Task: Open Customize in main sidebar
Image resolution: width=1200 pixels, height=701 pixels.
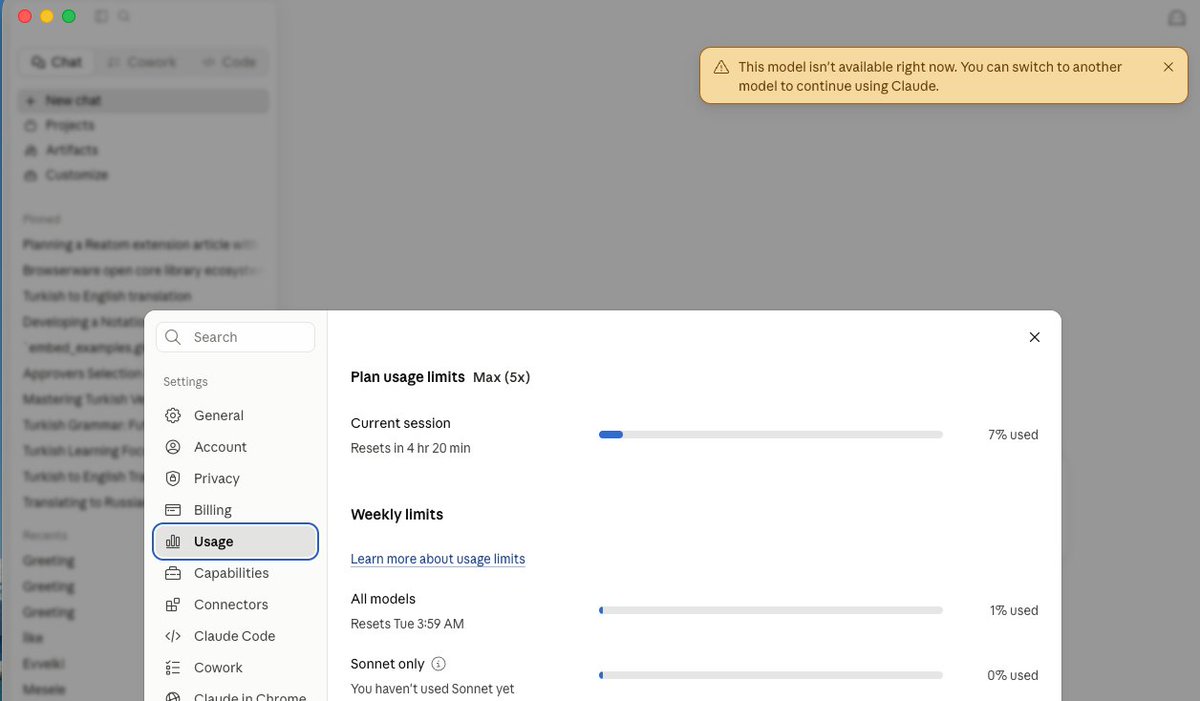Action: [x=143, y=175]
